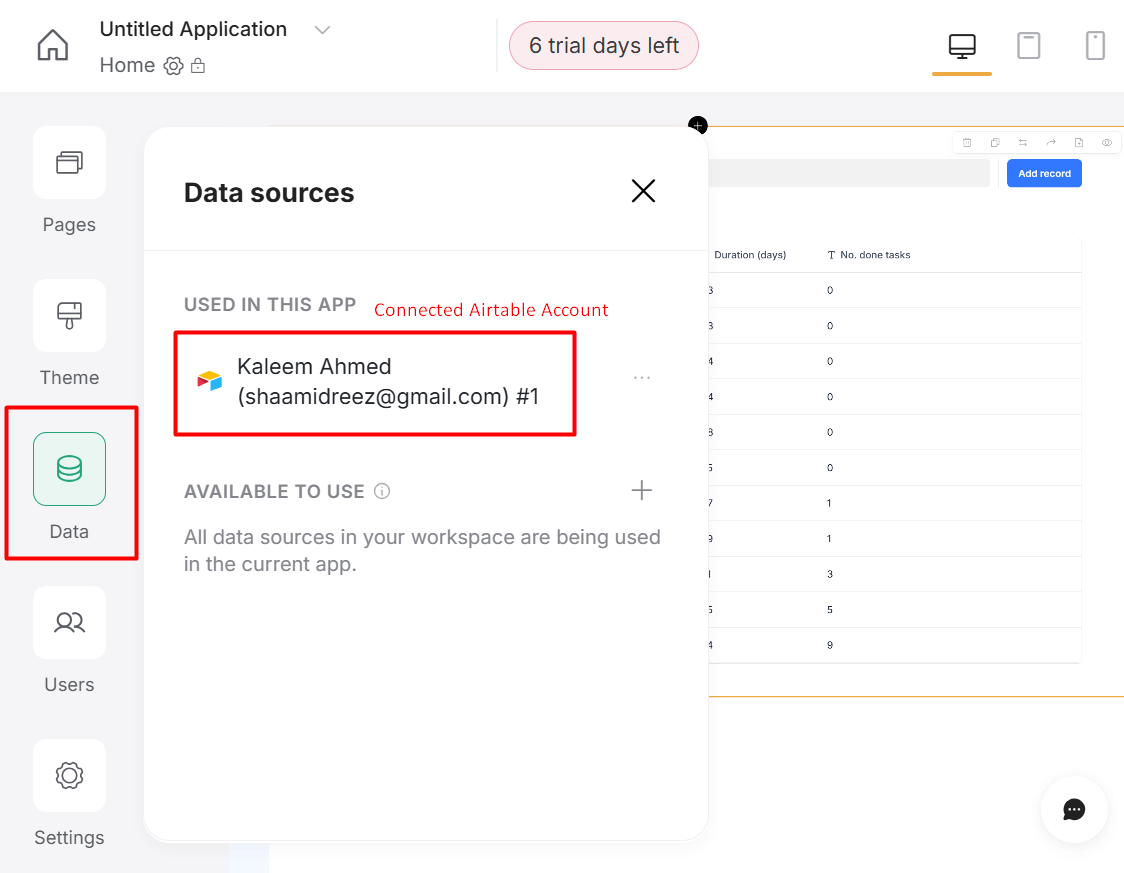
Task: Expand the Untitled Application dropdown
Action: click(x=322, y=30)
